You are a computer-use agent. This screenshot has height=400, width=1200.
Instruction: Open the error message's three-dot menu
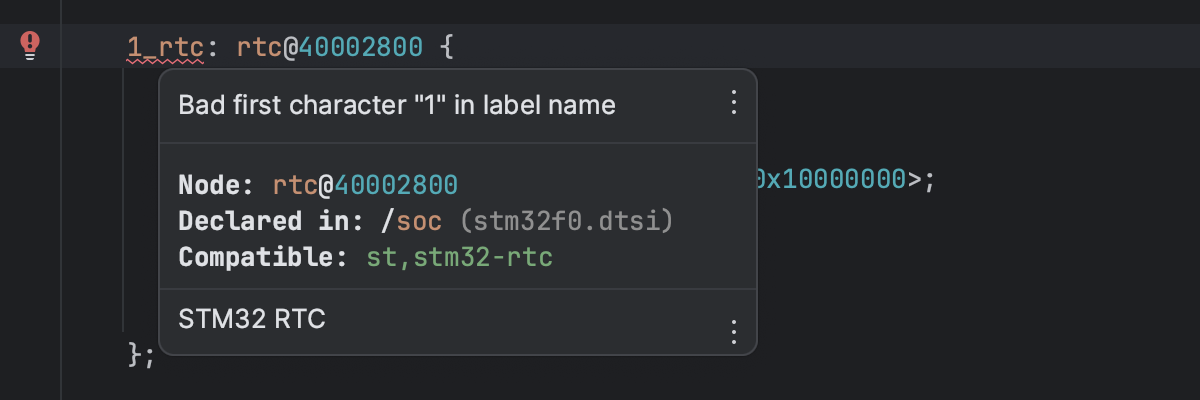(x=733, y=103)
